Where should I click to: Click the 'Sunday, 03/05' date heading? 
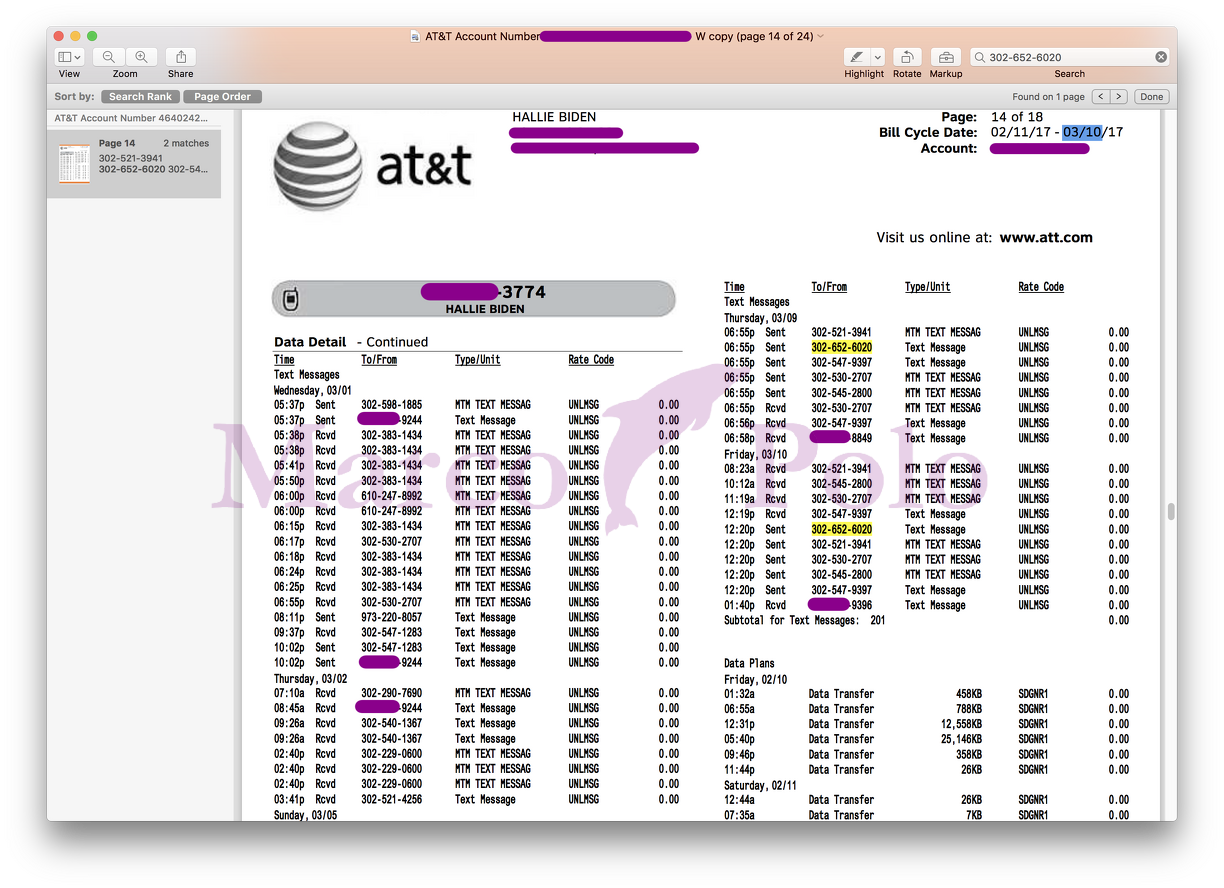point(306,815)
